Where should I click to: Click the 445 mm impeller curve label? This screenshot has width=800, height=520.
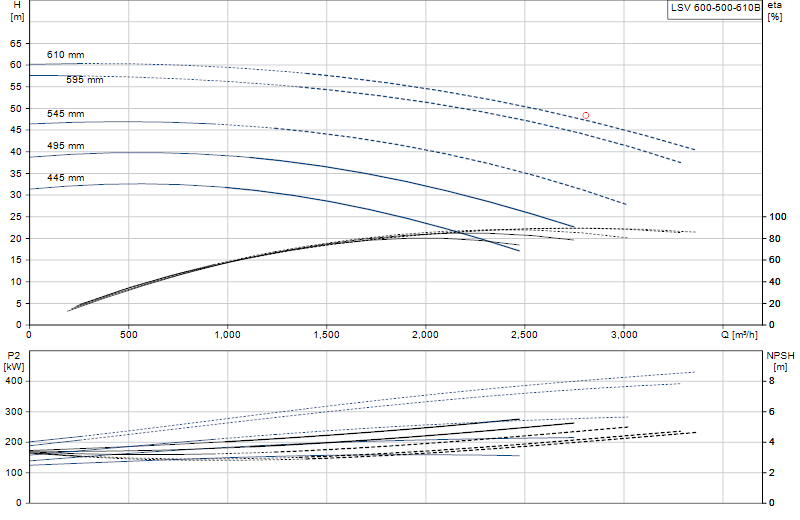pyautogui.click(x=65, y=178)
